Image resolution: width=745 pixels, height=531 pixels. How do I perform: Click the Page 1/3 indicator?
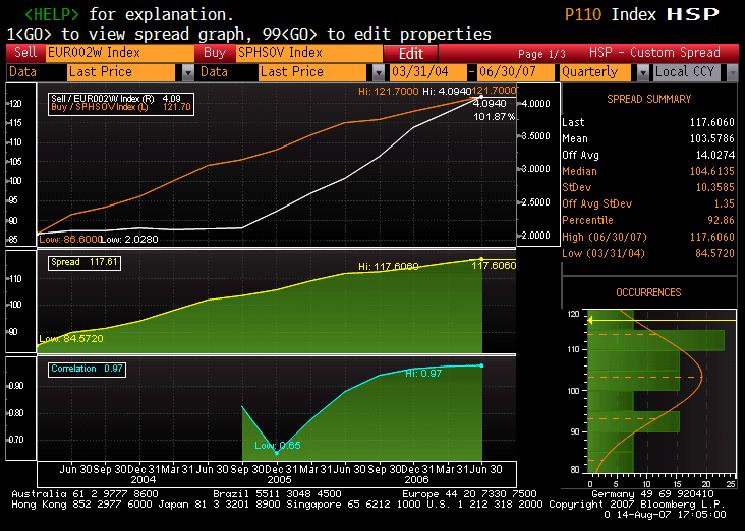[542, 54]
